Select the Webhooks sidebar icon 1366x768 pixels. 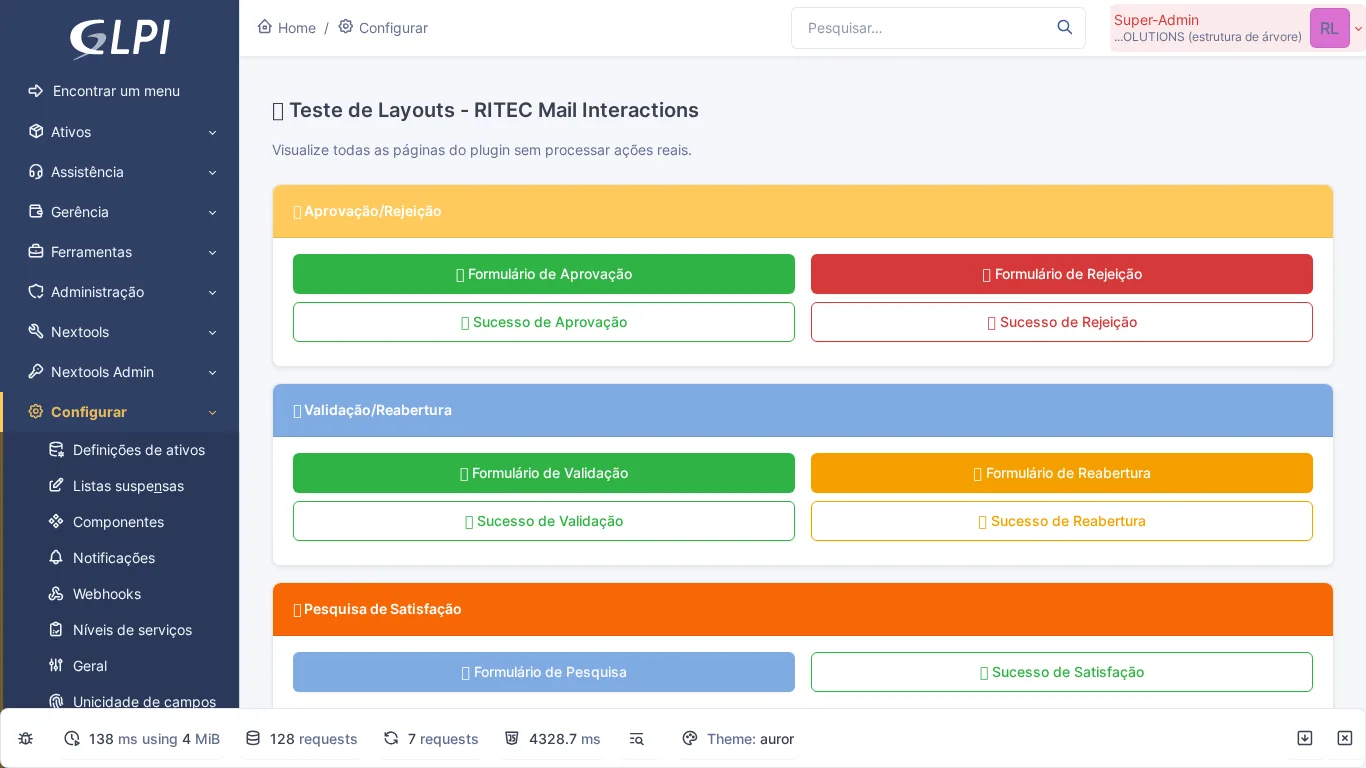(56, 594)
